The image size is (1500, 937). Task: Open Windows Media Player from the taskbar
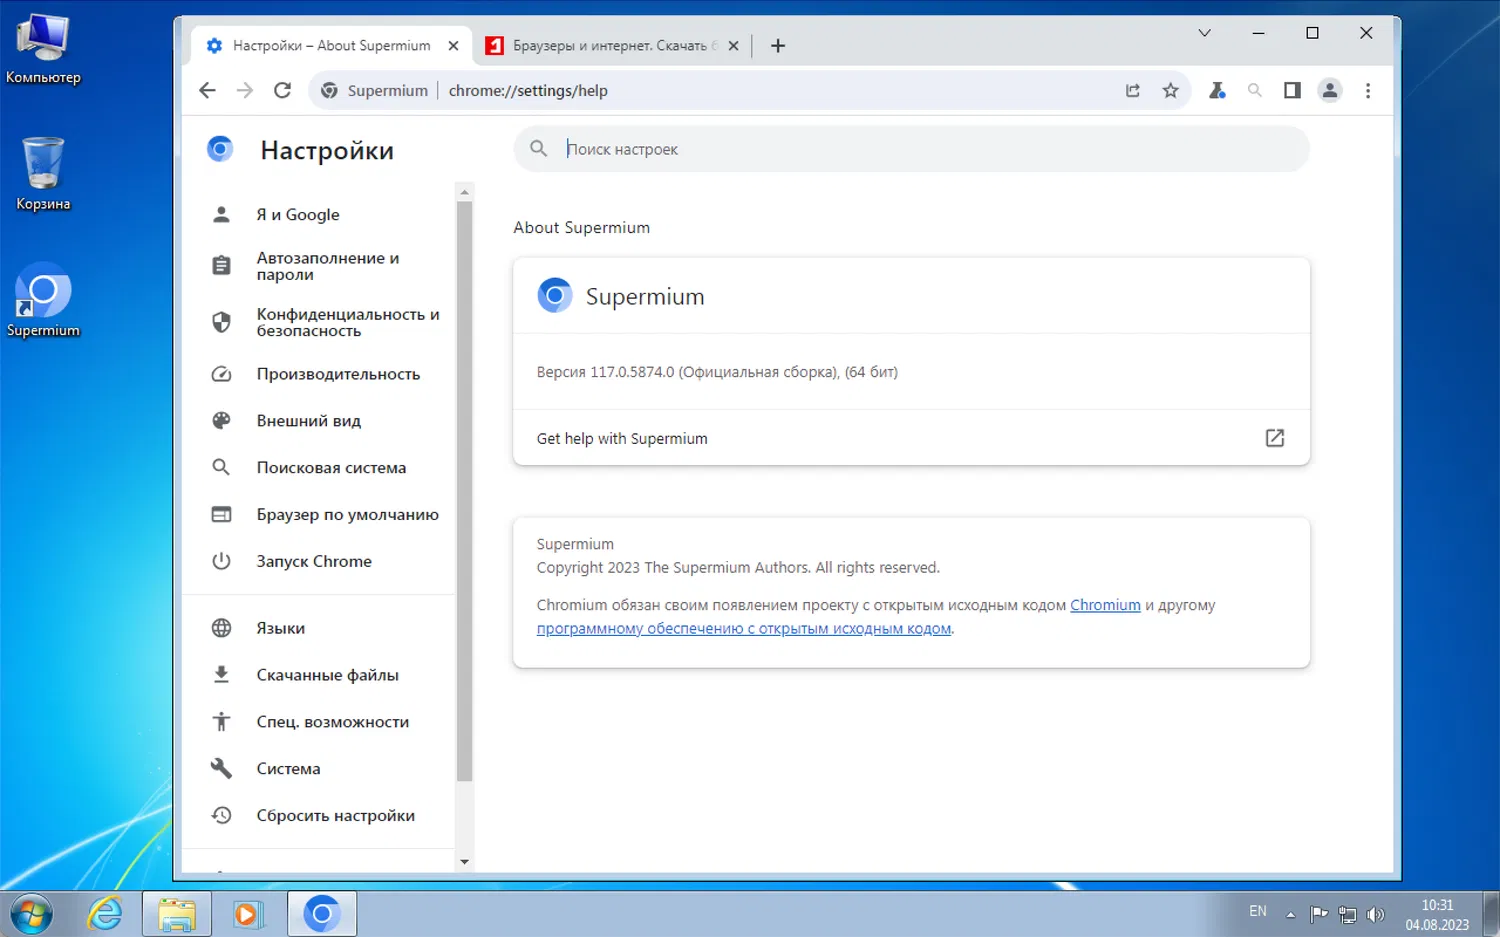click(248, 914)
